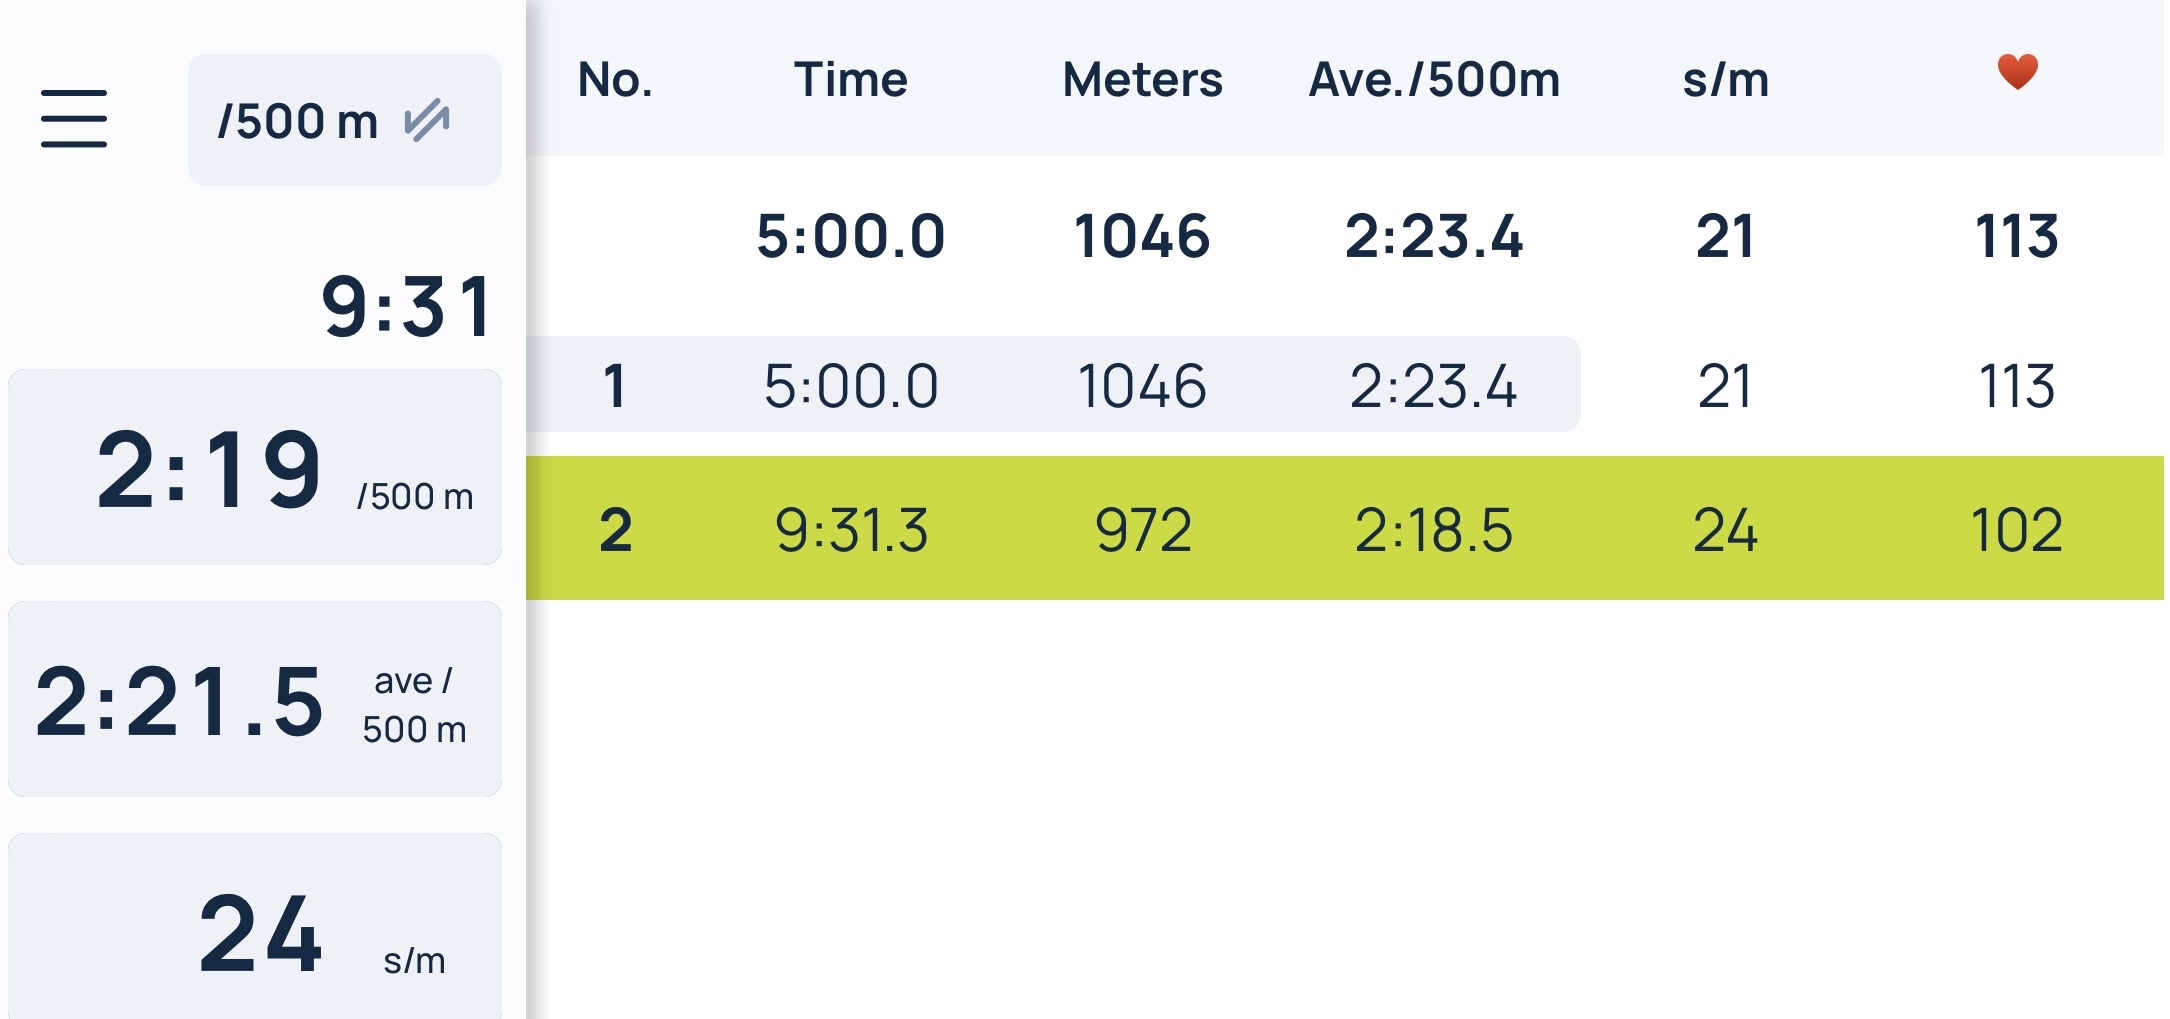This screenshot has width=2170, height=1019.
Task: Click the s/m column header
Action: click(1726, 80)
